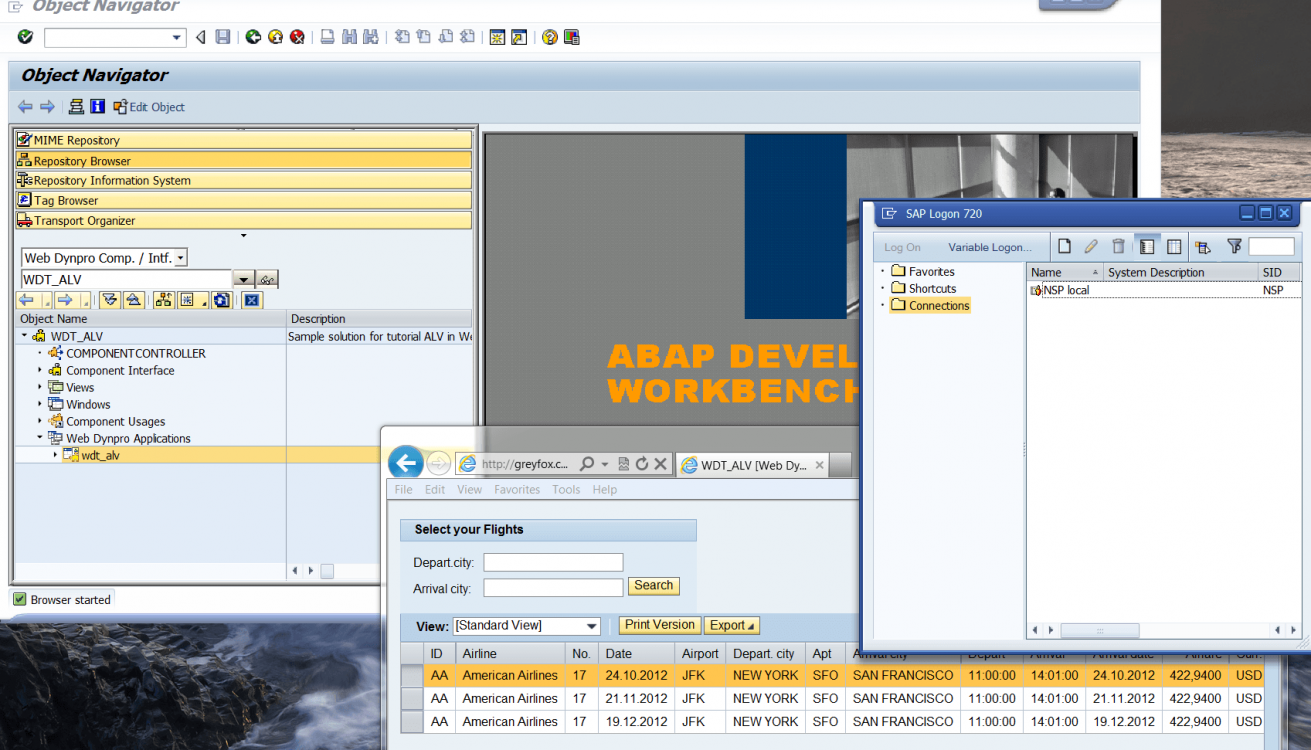
Task: Click the browser blue Back arrow
Action: coord(405,463)
